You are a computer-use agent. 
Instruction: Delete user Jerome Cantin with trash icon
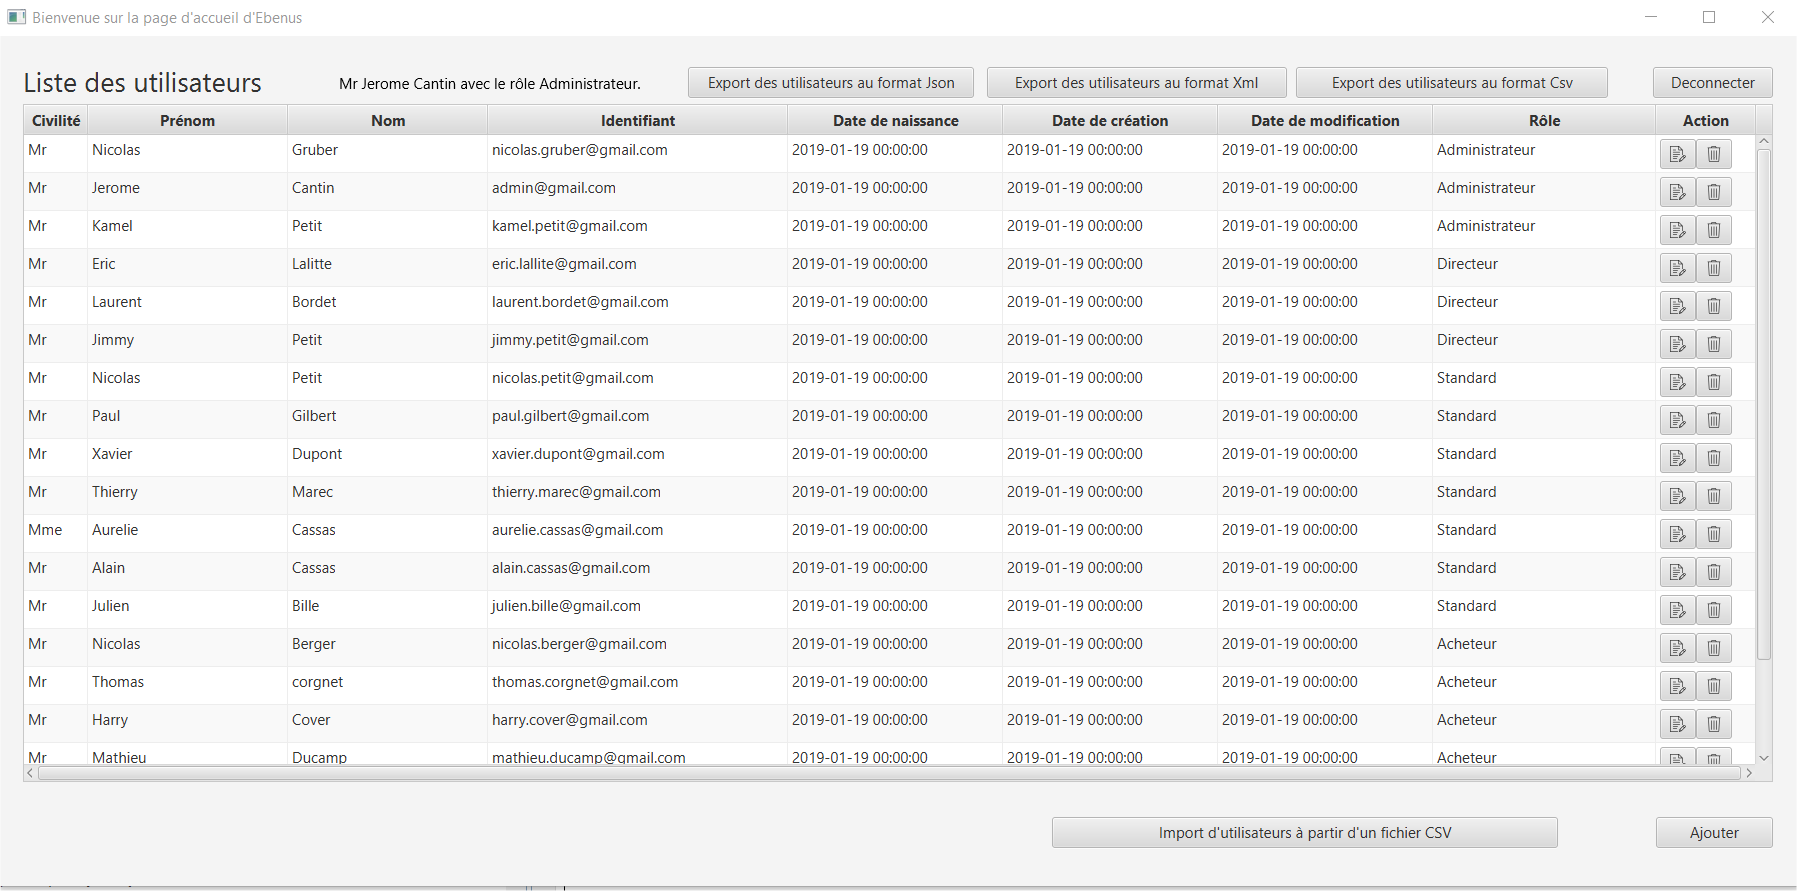click(x=1713, y=192)
